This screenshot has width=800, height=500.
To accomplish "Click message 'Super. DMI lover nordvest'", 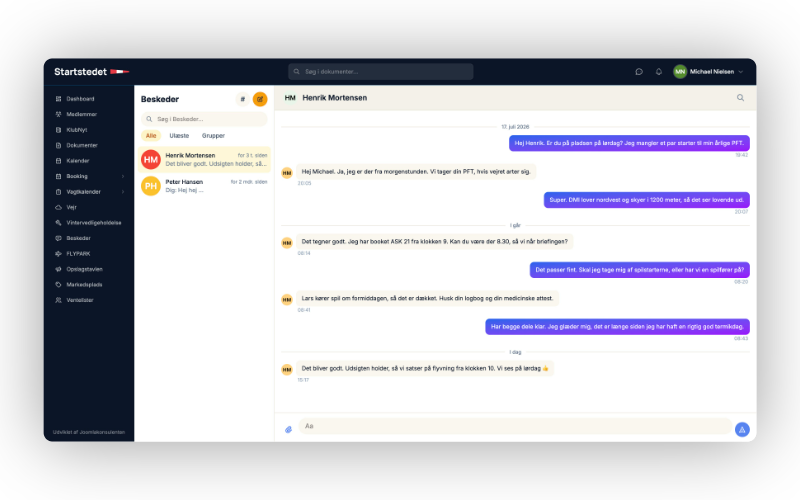I will tap(646, 200).
